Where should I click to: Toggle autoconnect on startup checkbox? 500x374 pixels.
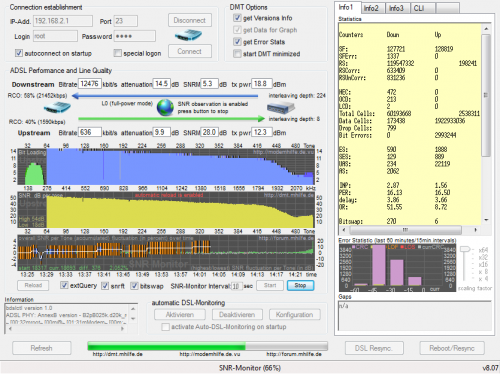point(19,53)
